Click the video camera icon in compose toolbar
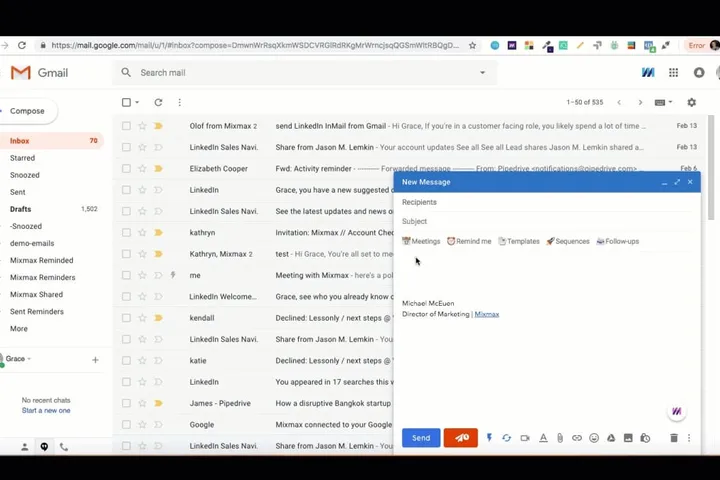This screenshot has width=720, height=480. (x=525, y=438)
